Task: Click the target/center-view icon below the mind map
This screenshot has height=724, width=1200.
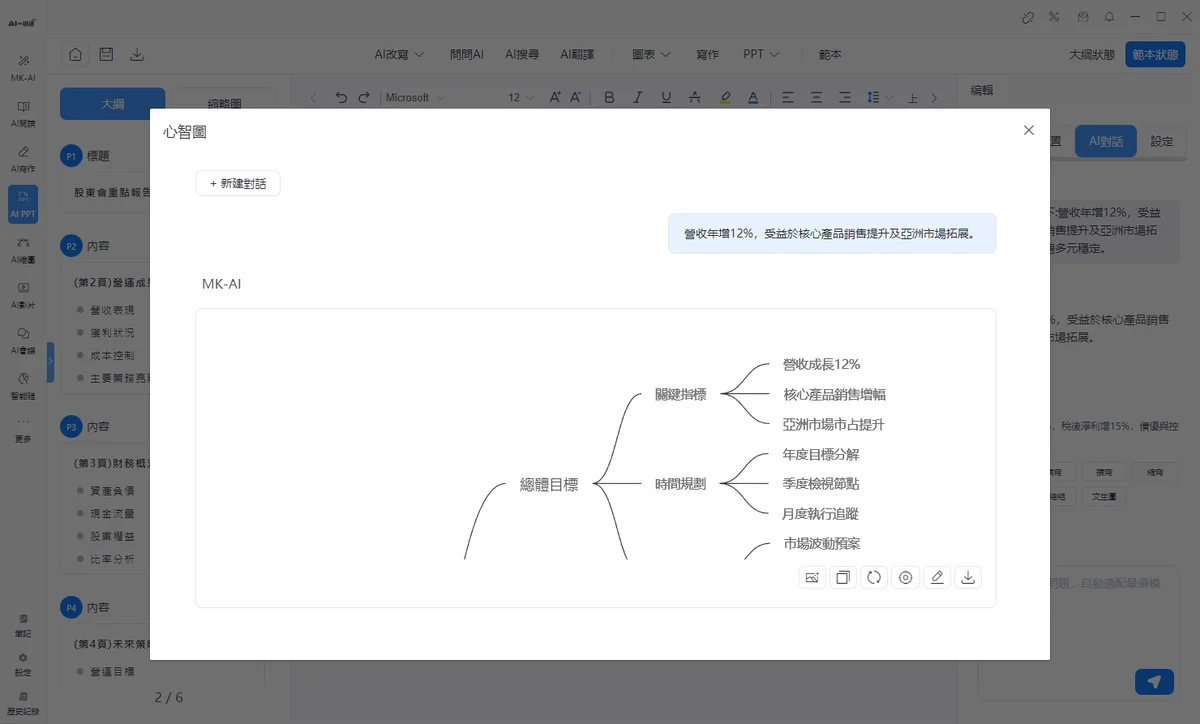Action: tap(906, 577)
